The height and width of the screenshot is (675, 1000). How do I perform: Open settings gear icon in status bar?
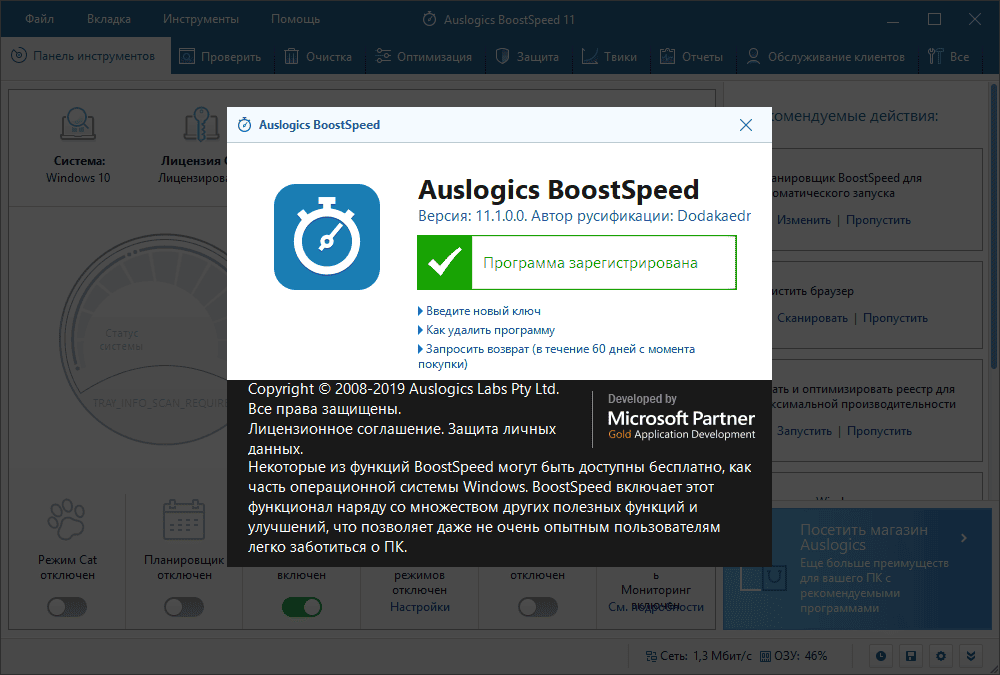tap(941, 656)
